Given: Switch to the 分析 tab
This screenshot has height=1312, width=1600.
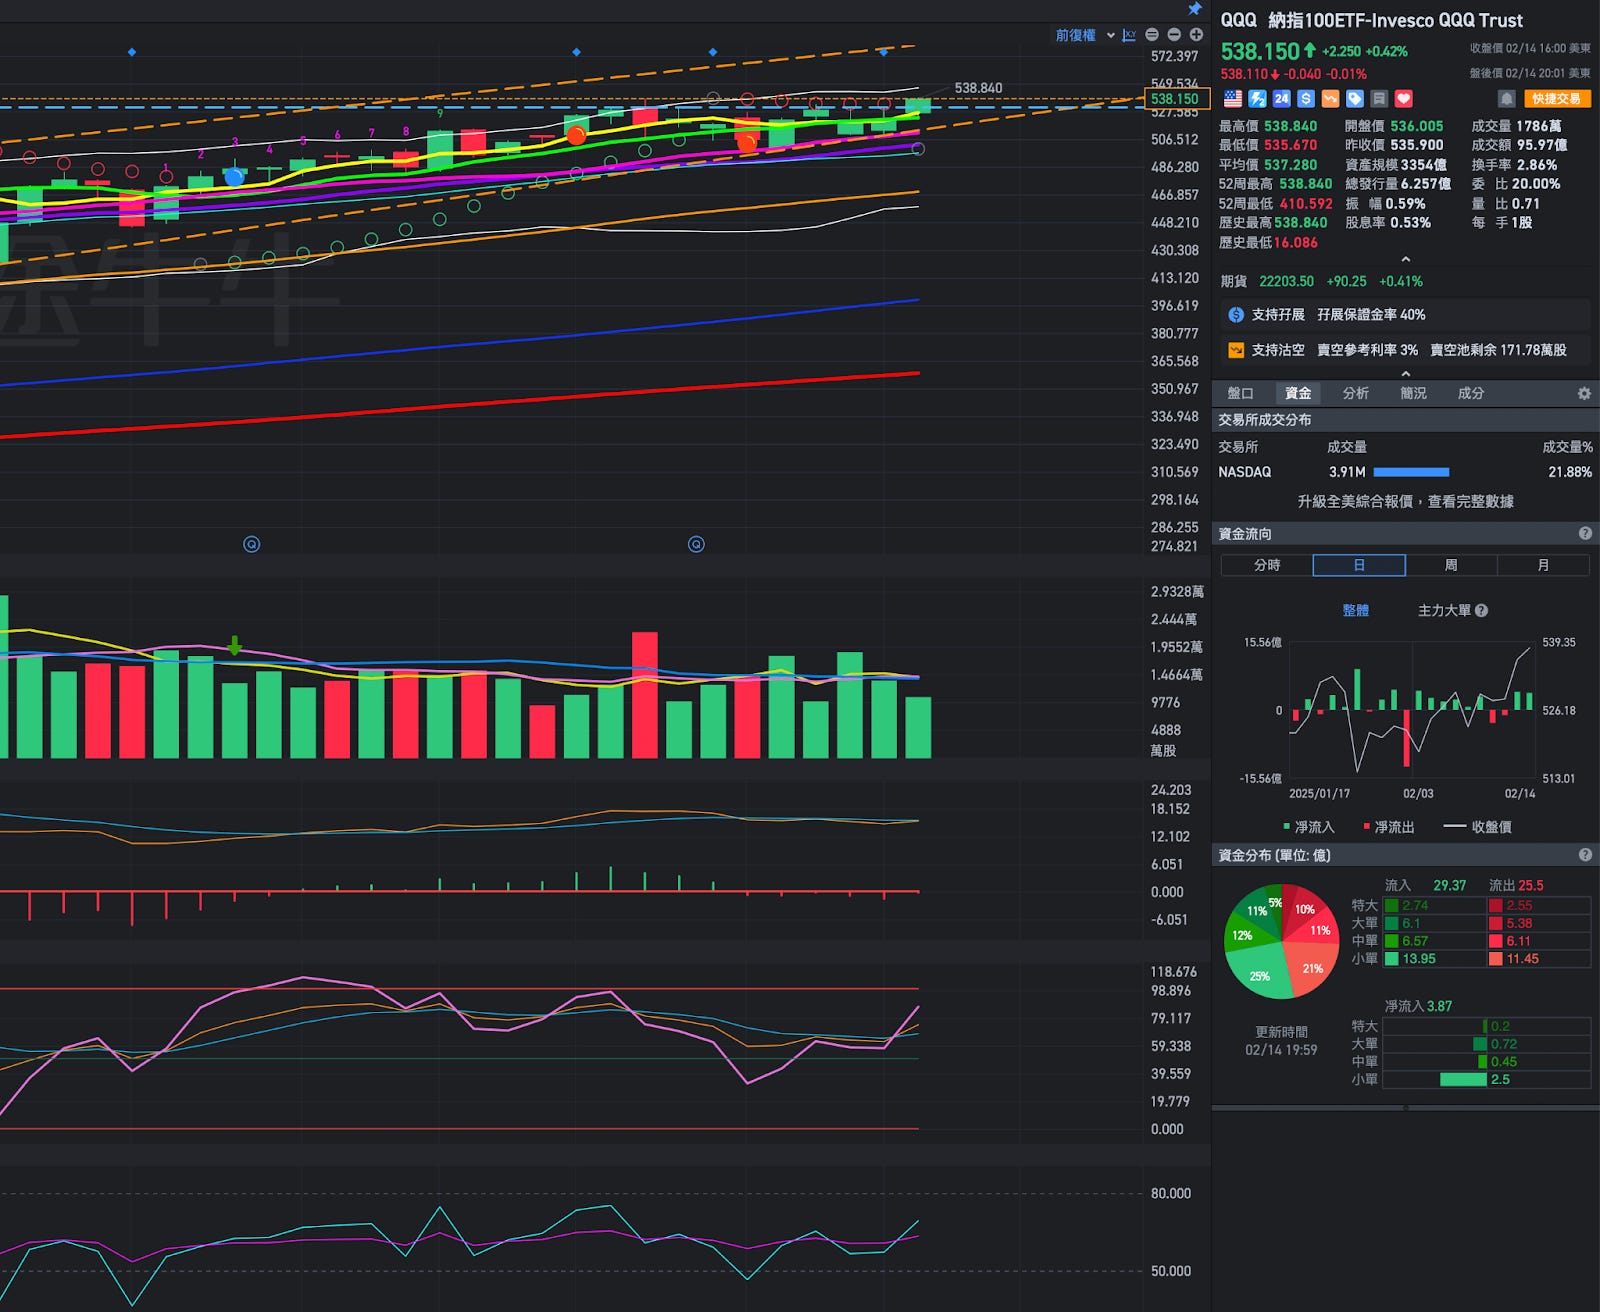Looking at the screenshot, I should tap(1356, 394).
